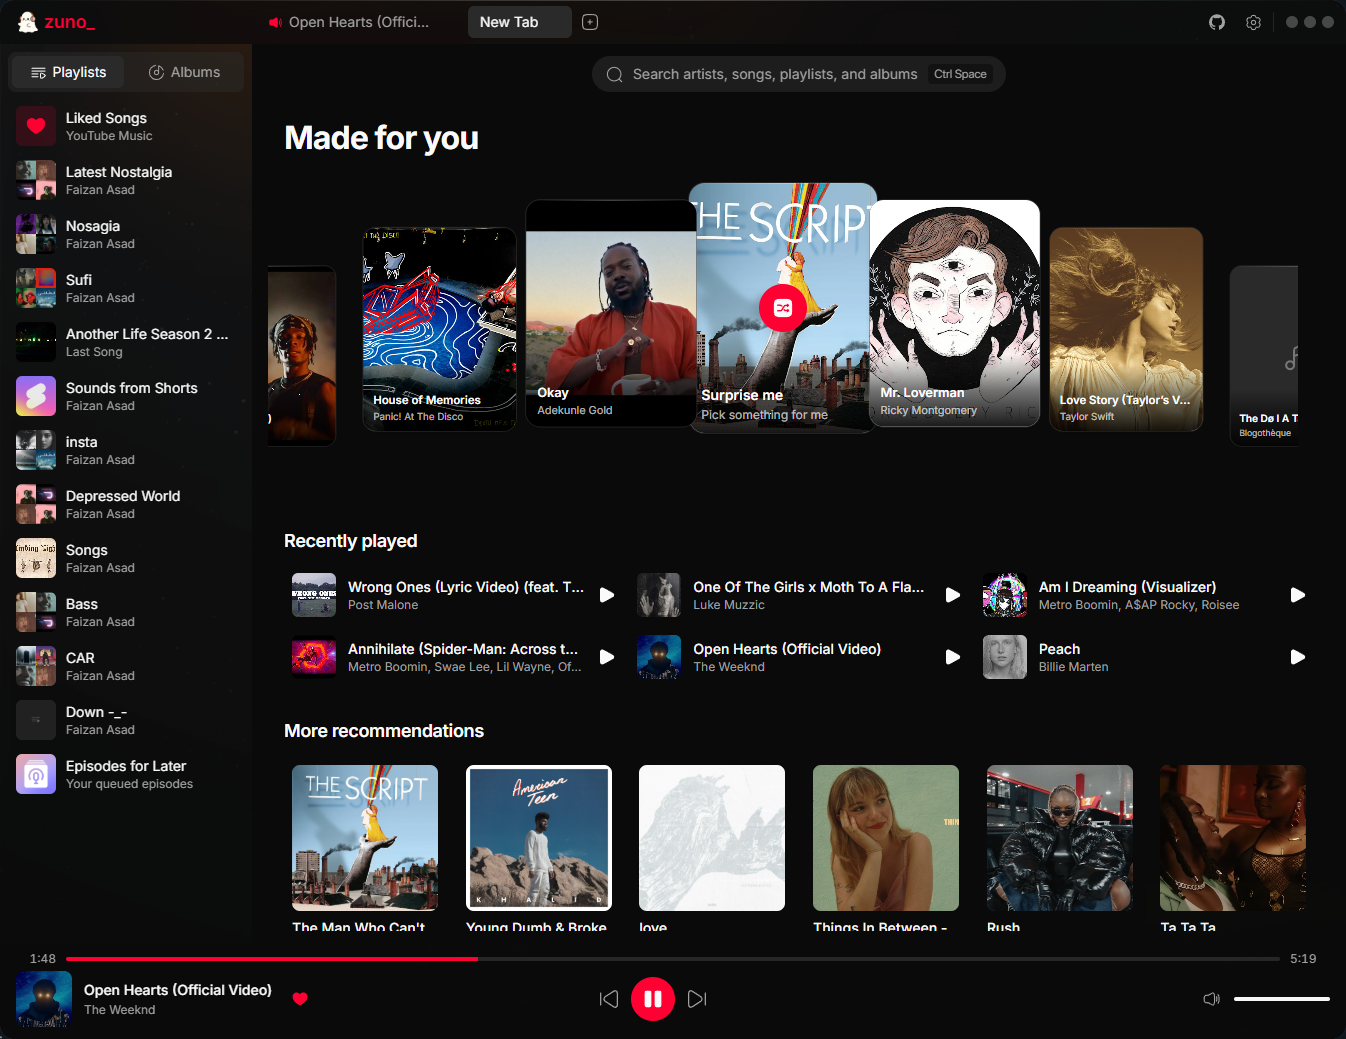1346x1039 pixels.
Task: Open the Episodes for Later playlist
Action: [x=126, y=774]
